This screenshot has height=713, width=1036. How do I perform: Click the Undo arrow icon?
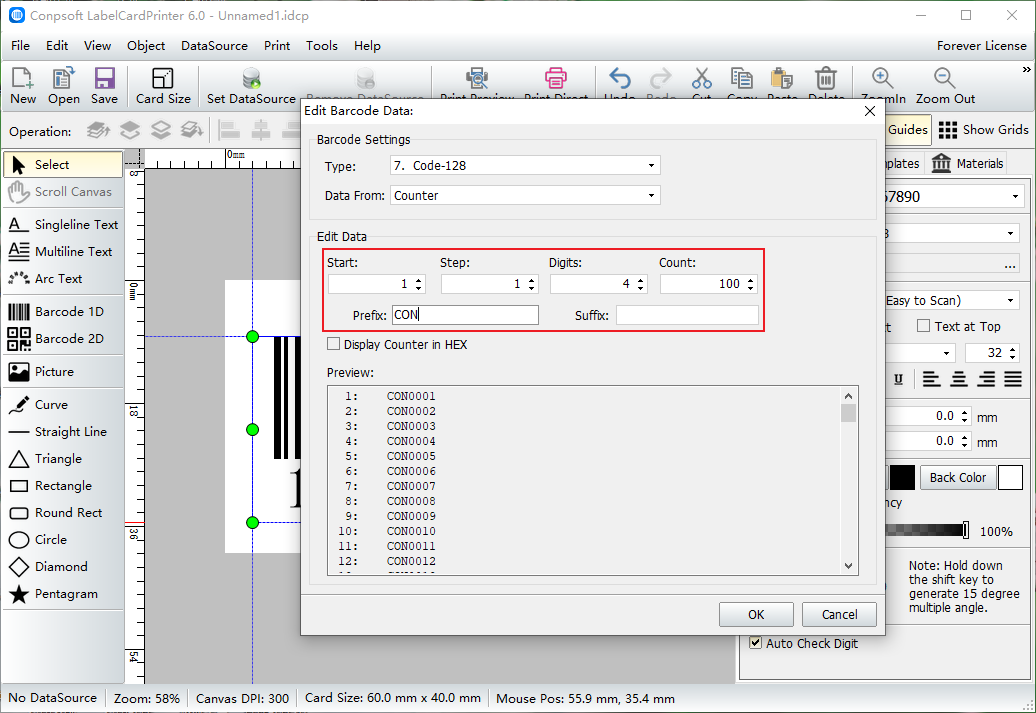(620, 79)
